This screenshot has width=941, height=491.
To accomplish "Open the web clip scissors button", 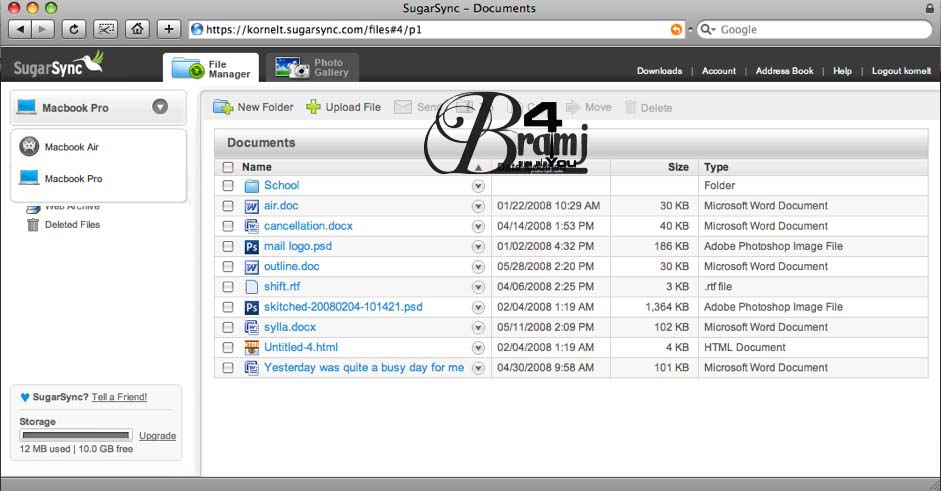I will (106, 29).
